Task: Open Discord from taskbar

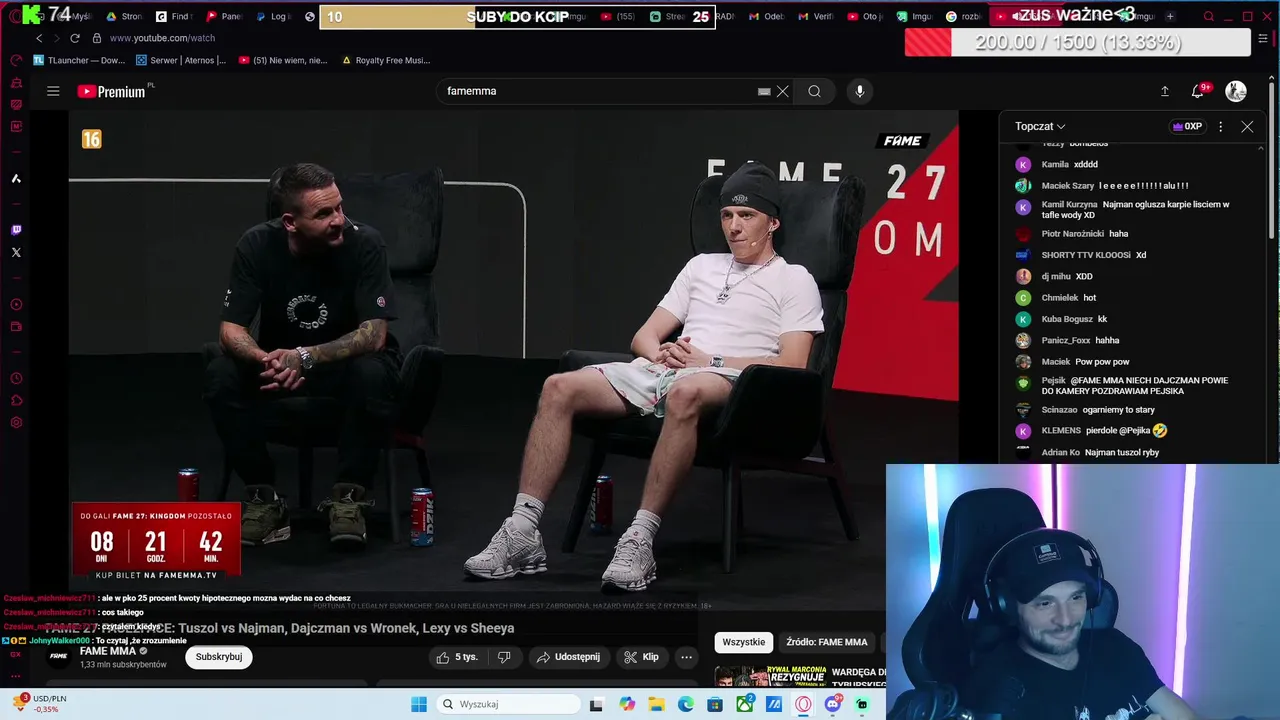Action: coord(833,704)
